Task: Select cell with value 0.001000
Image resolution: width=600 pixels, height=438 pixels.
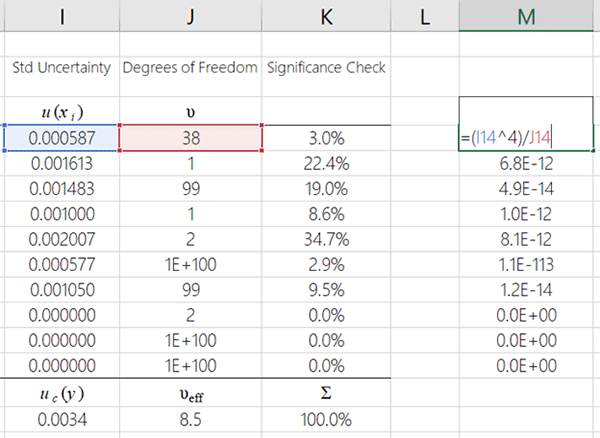Action: [62, 214]
